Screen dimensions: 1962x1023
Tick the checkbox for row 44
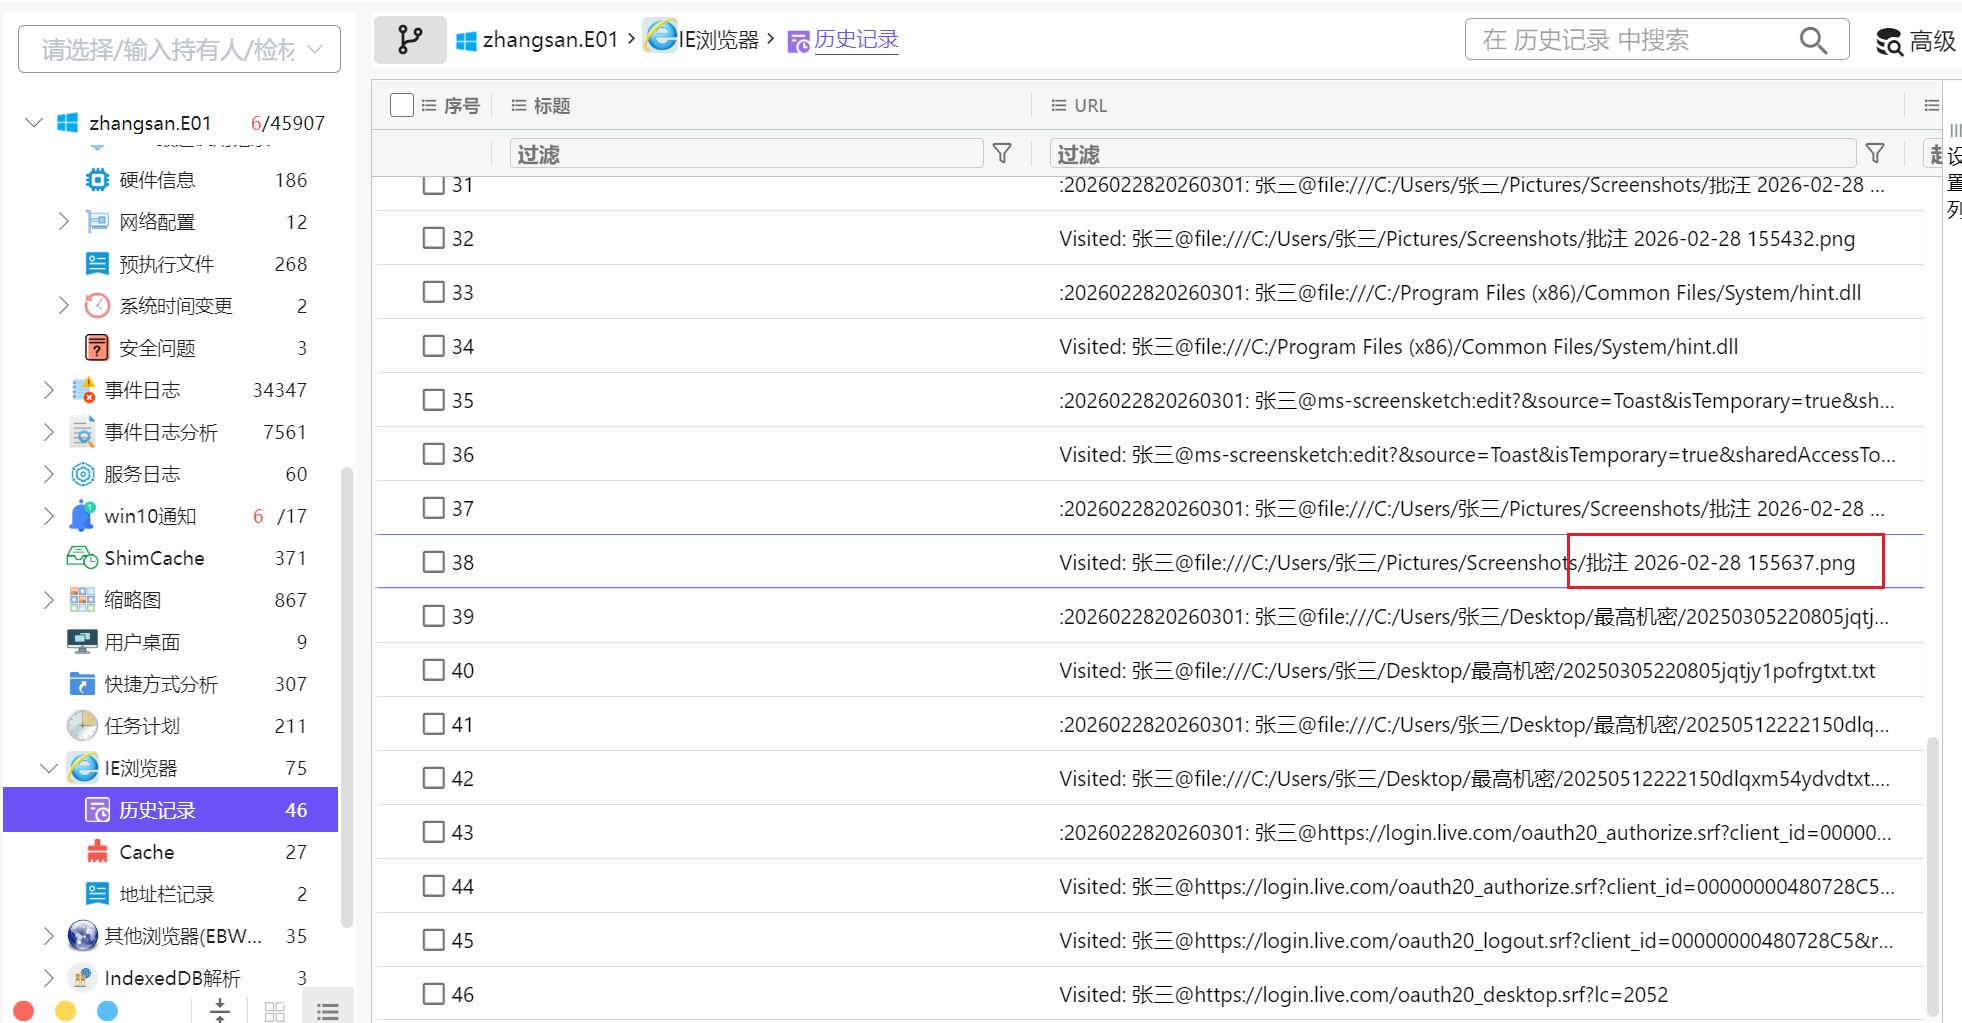tap(433, 886)
